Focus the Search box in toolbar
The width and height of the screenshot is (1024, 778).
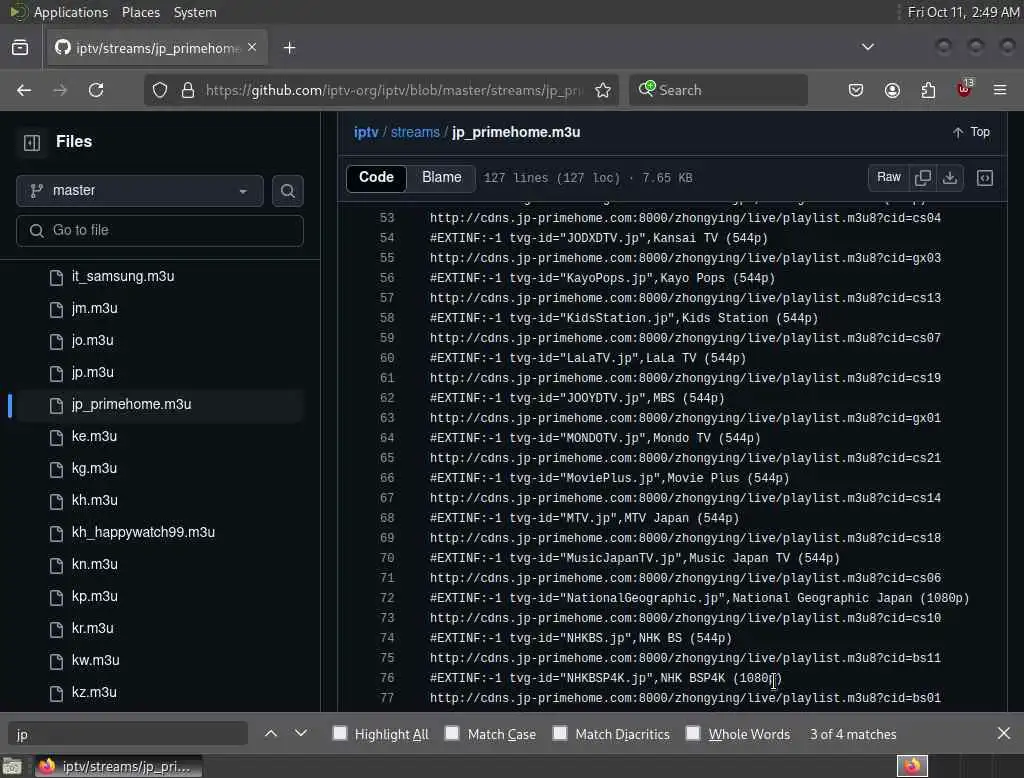click(718, 90)
